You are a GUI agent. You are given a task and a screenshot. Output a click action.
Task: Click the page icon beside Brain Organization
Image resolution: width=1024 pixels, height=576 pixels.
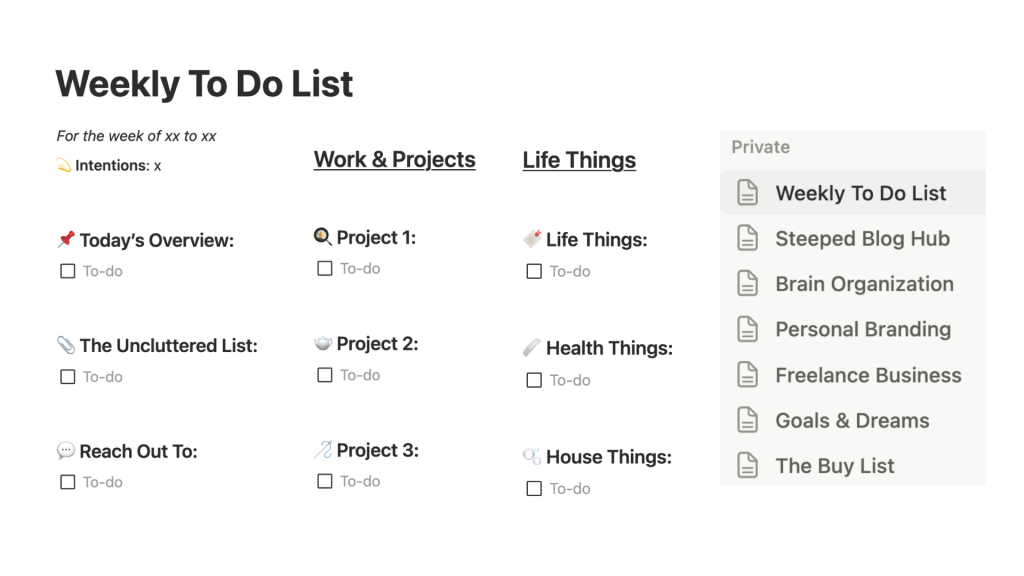coord(747,284)
